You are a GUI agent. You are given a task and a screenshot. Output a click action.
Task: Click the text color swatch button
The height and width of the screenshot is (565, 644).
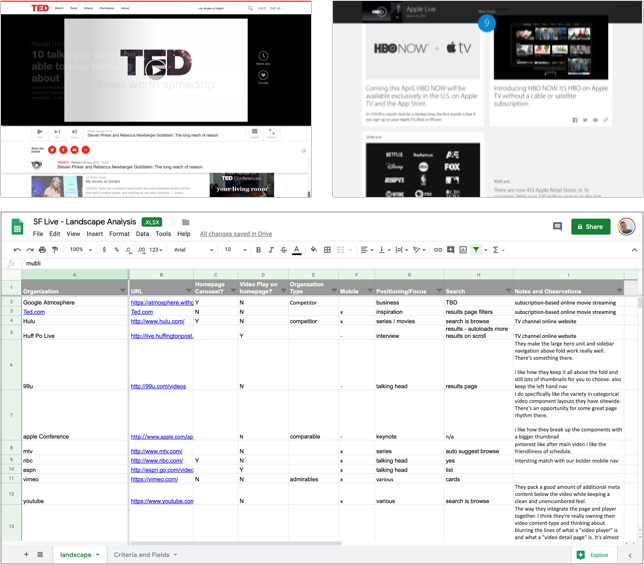[x=297, y=250]
